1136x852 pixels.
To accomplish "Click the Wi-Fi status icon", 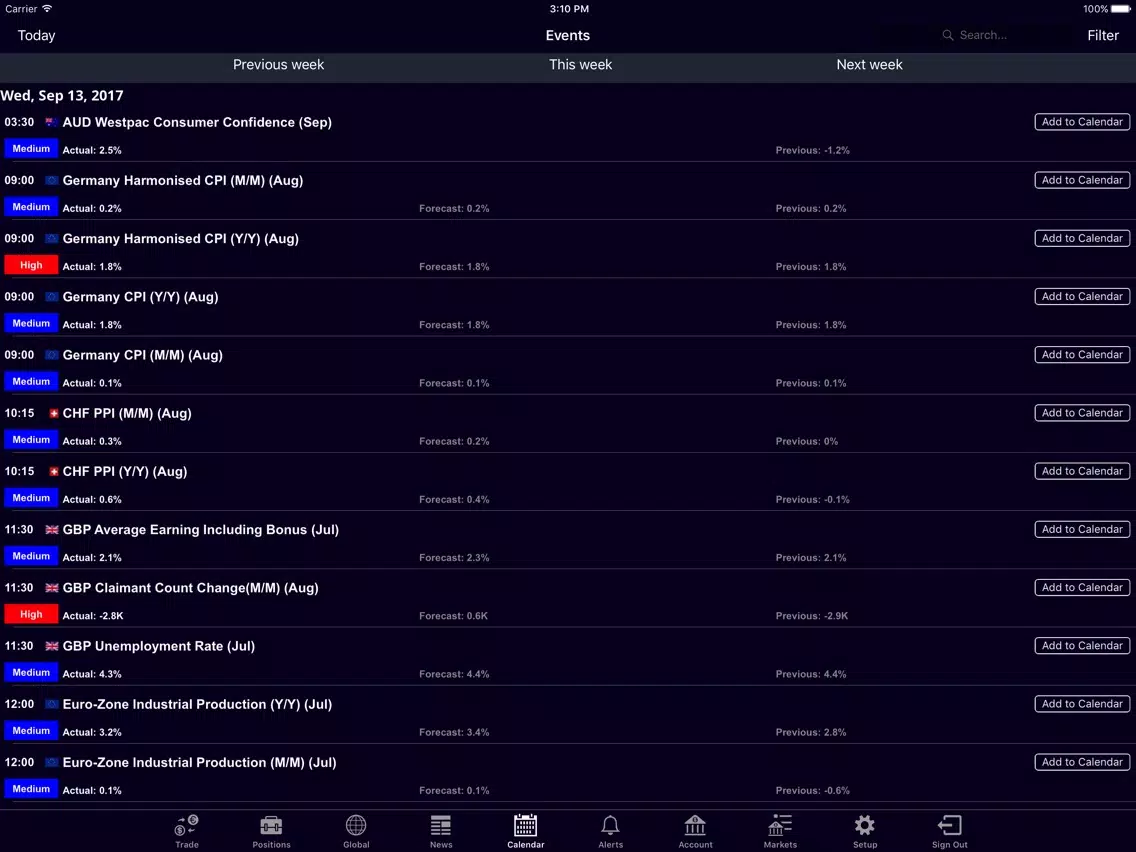I will [x=47, y=9].
